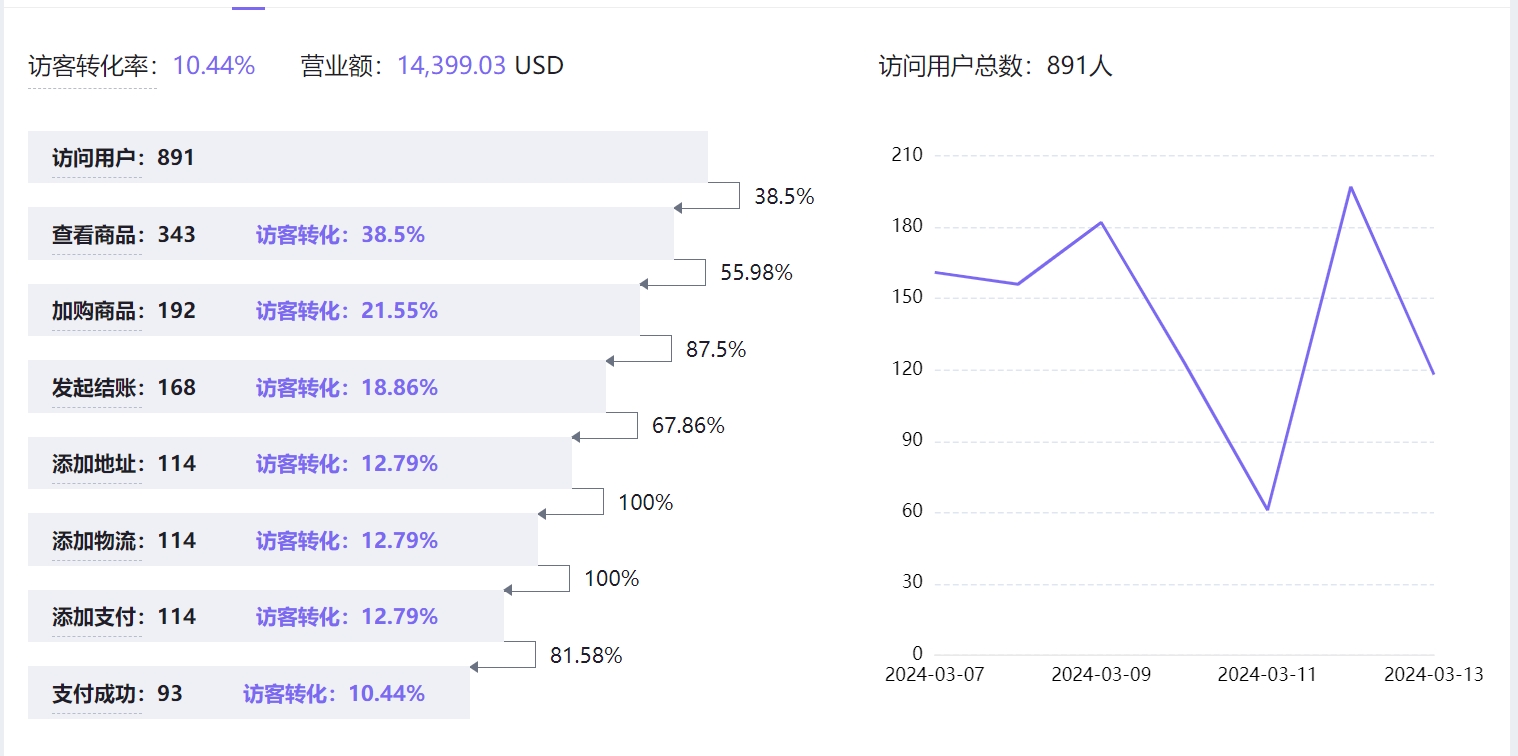The height and width of the screenshot is (756, 1518).
Task: Click the 加购商品：192 label
Action: pyautogui.click(x=124, y=311)
